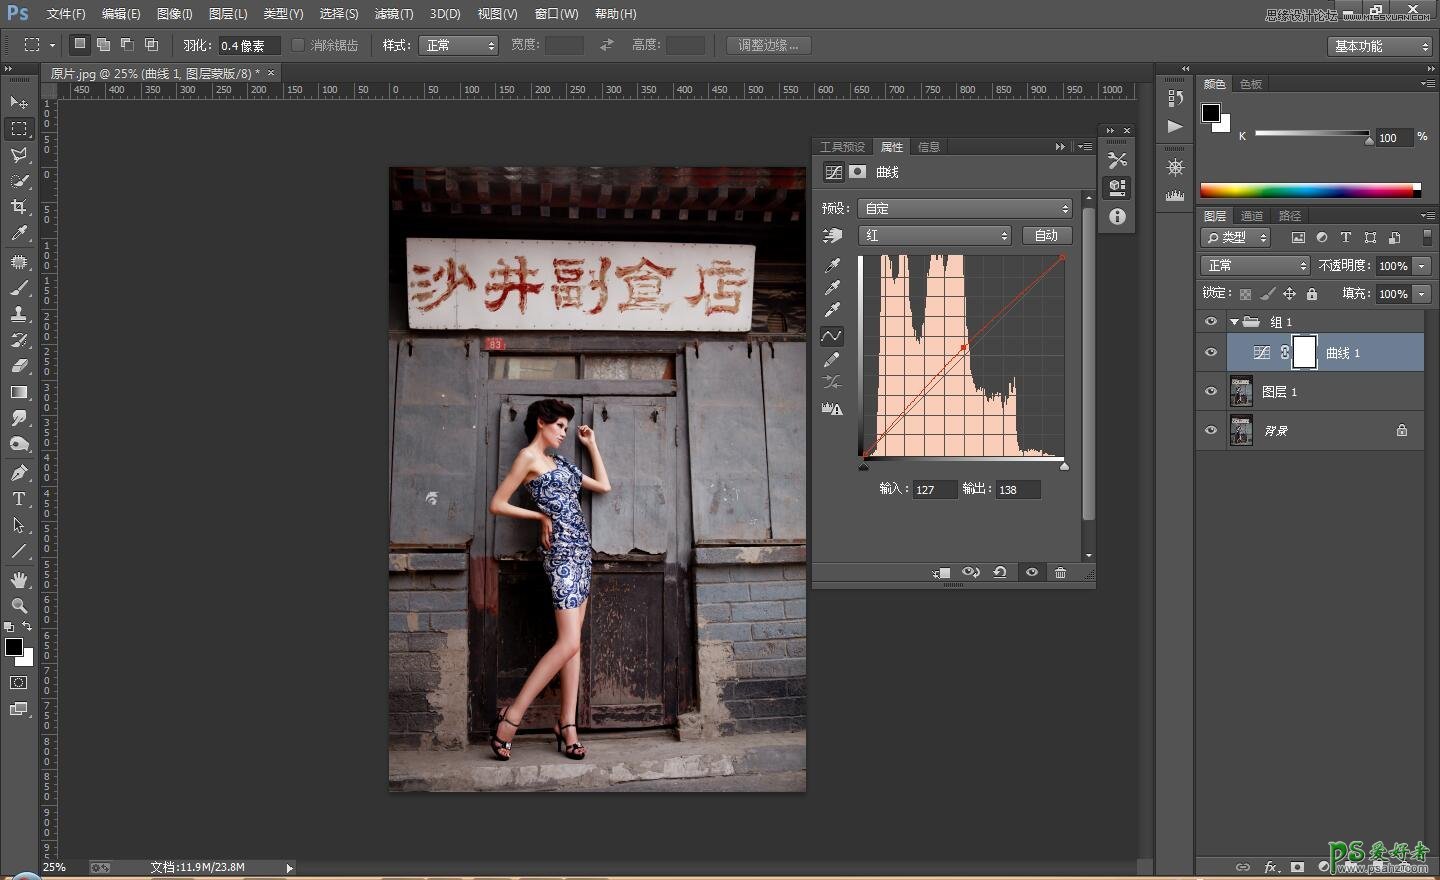Image resolution: width=1440 pixels, height=880 pixels.
Task: Open the 文件(F) menu
Action: point(66,14)
